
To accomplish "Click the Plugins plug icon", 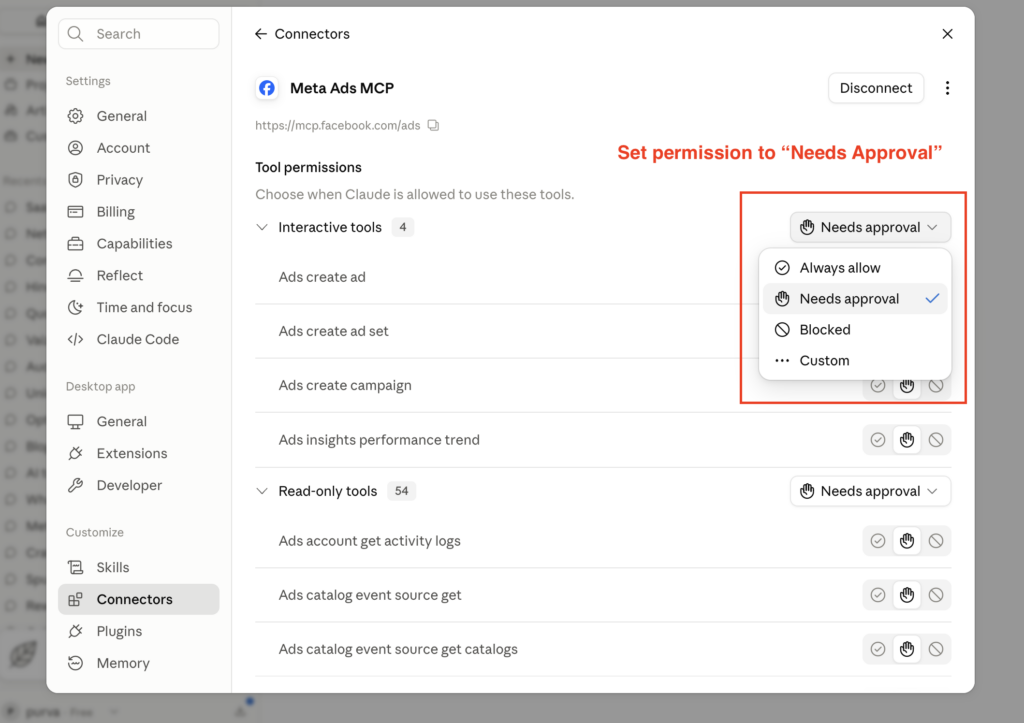I will coord(76,632).
